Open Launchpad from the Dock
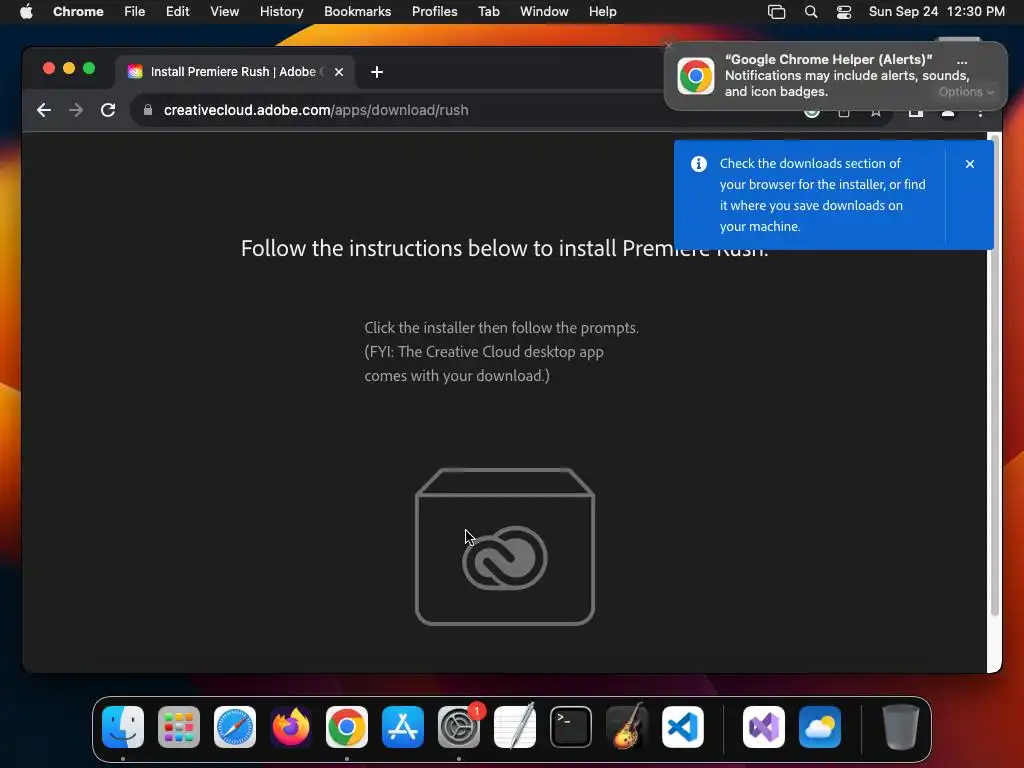Viewport: 1024px width, 768px height. (x=179, y=727)
